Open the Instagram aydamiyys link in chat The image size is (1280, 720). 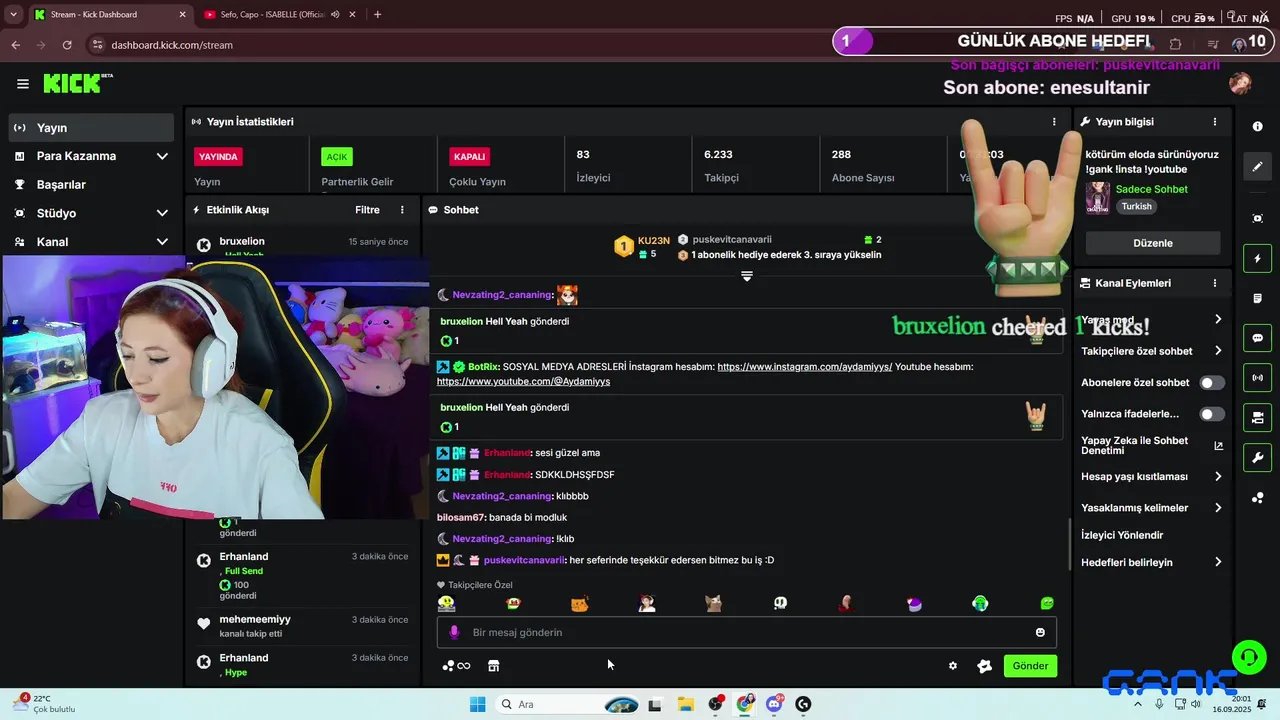[804, 367]
